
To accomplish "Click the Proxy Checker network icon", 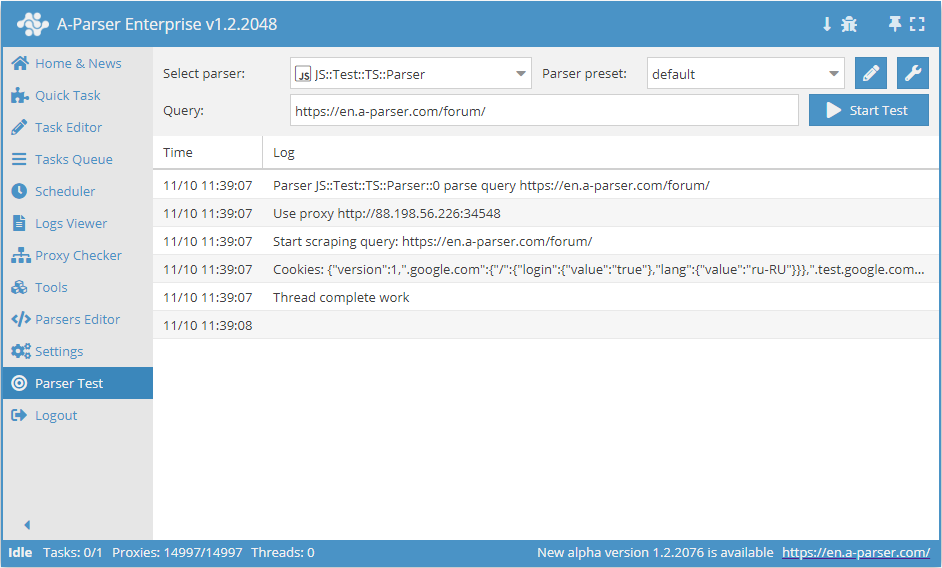I will tap(19, 255).
